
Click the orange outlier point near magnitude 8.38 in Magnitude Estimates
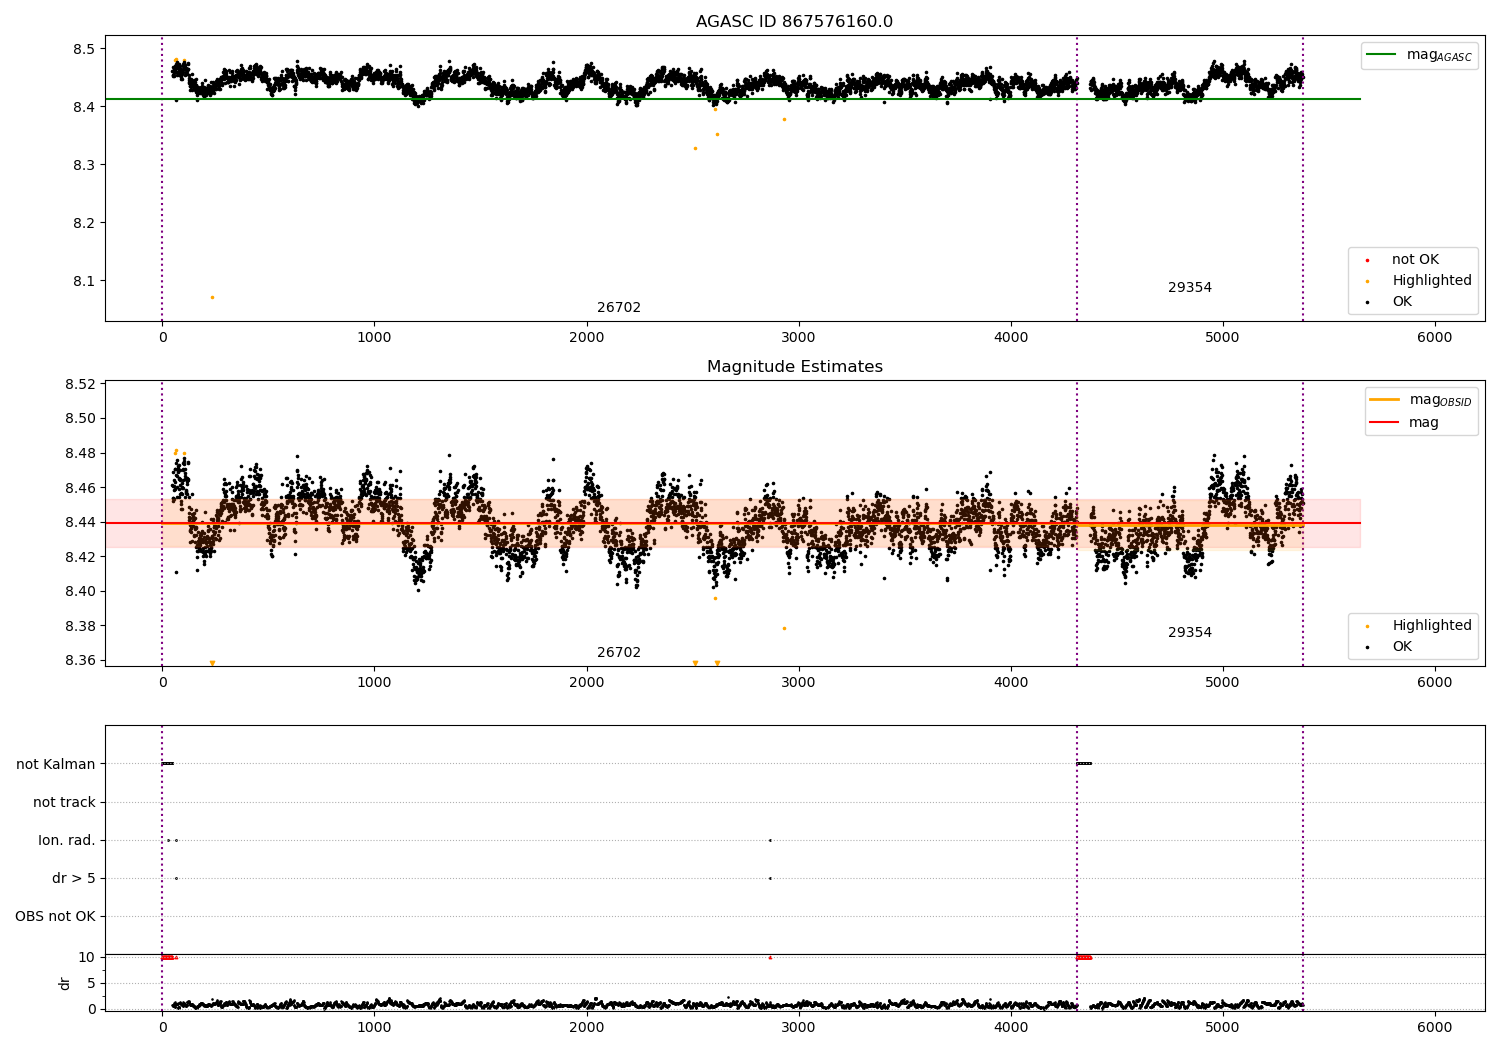click(784, 628)
